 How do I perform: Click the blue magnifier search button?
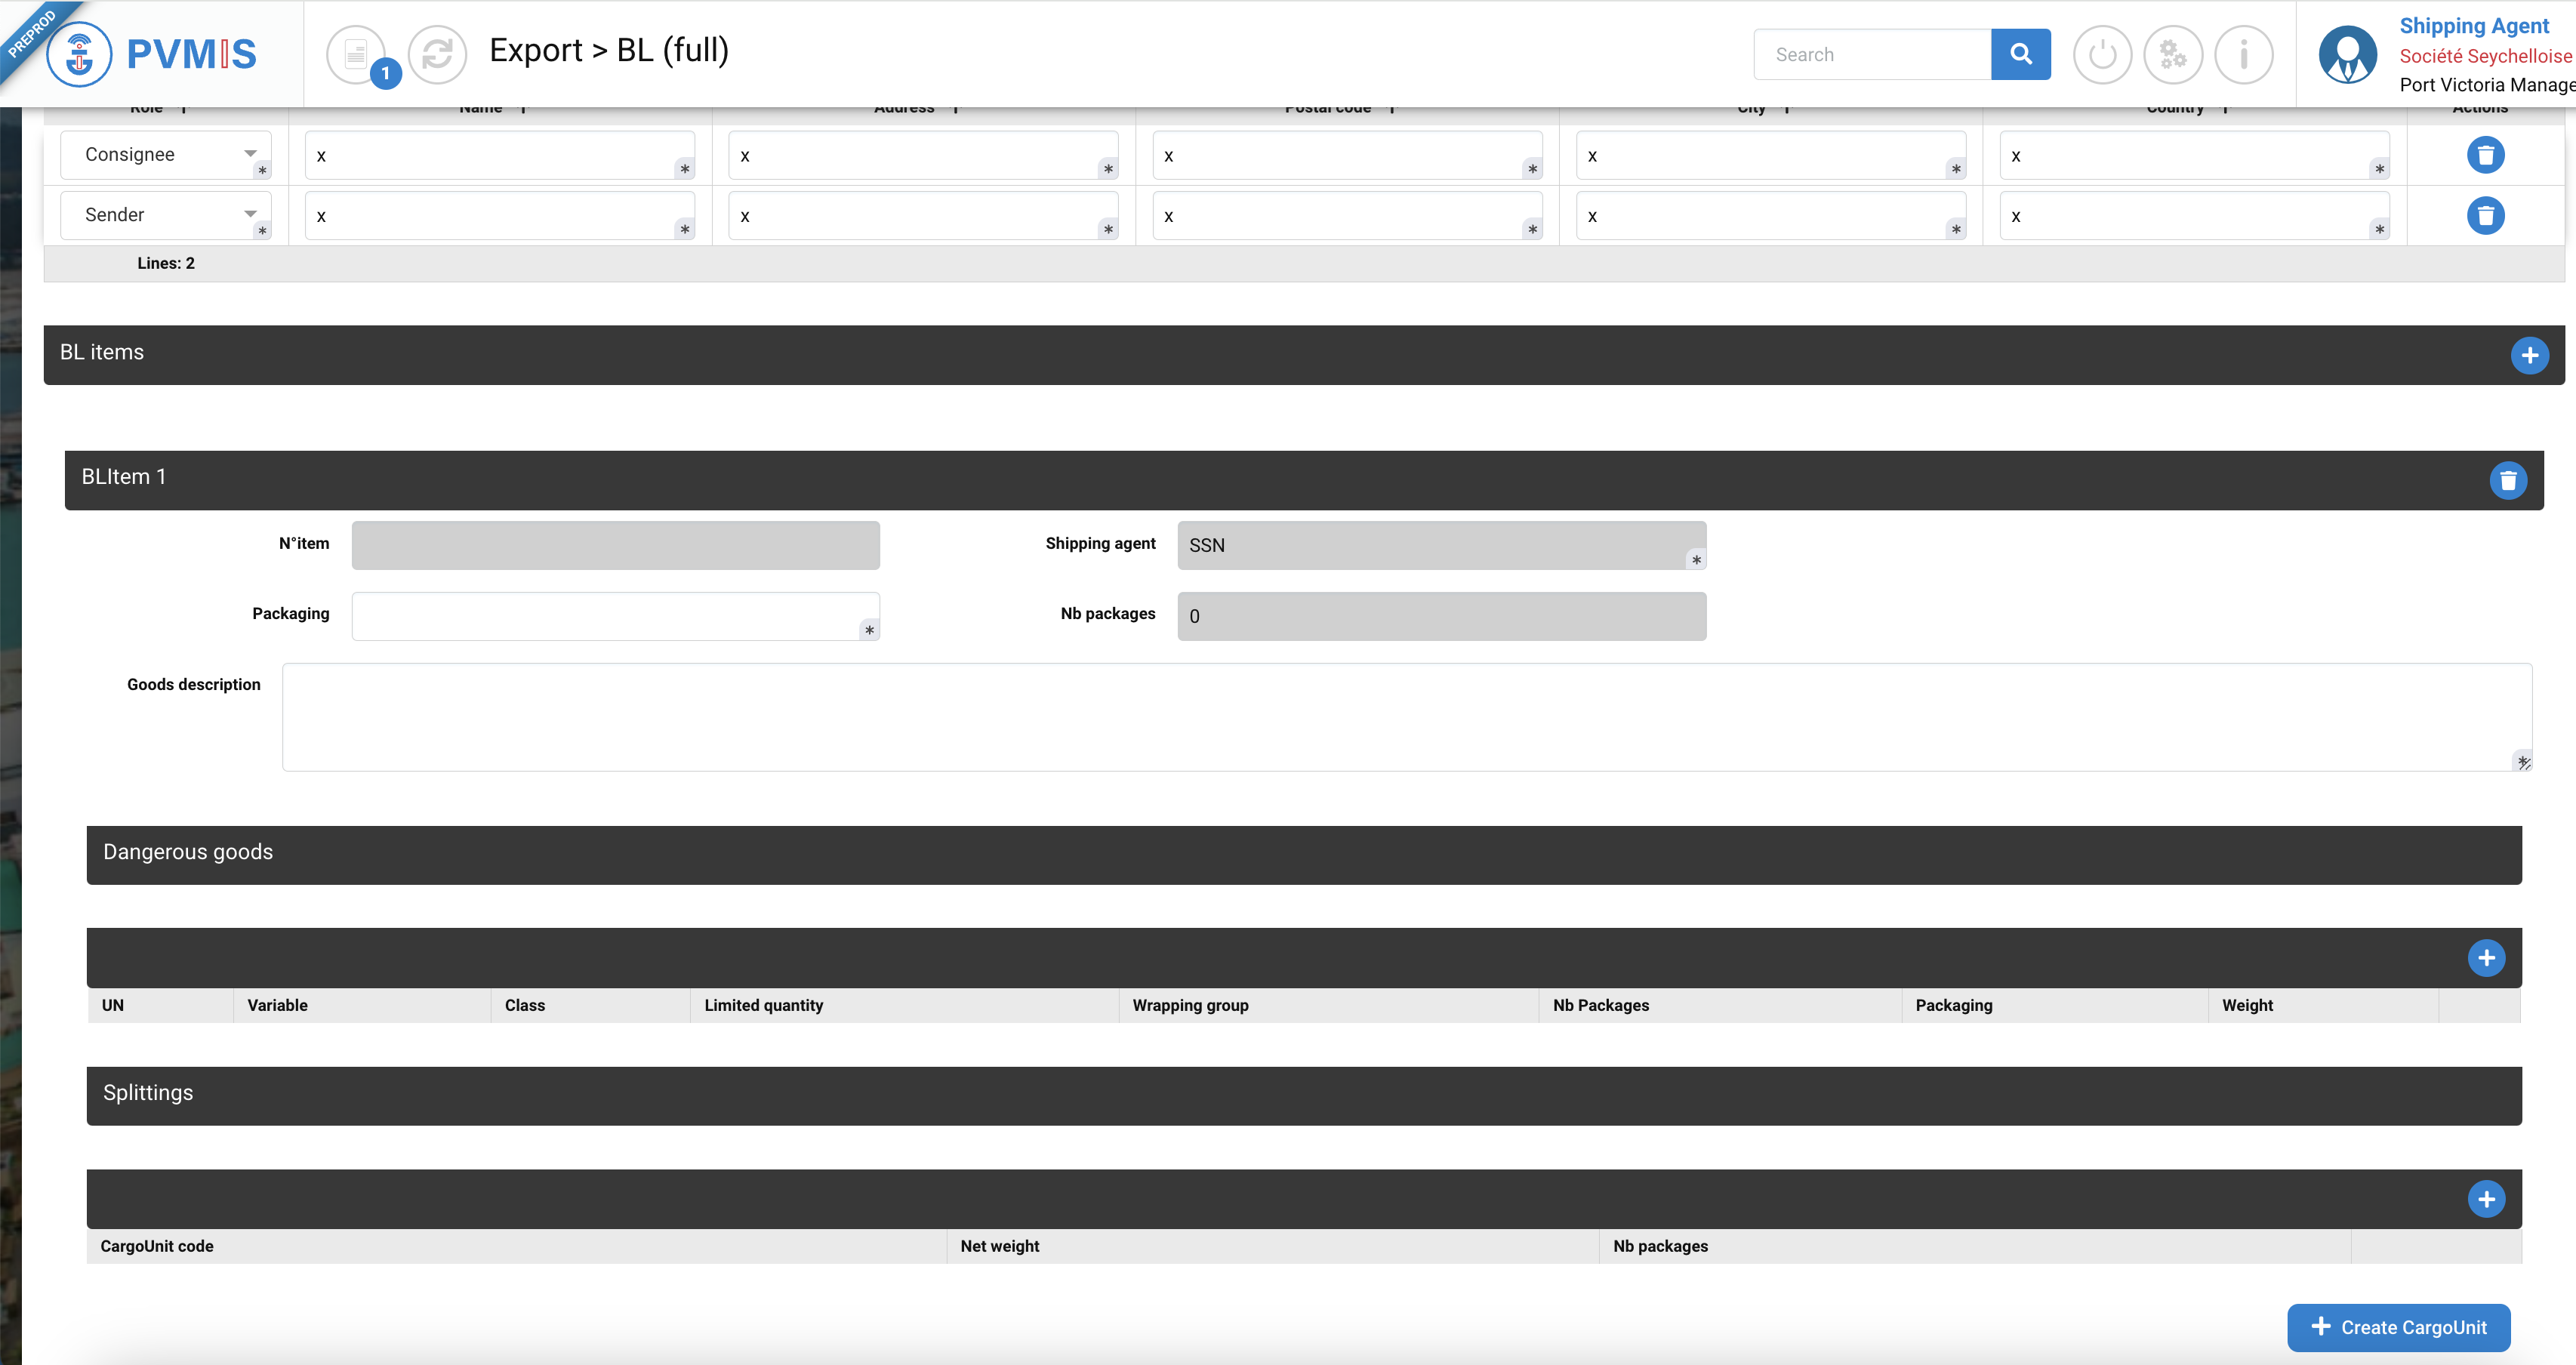click(x=2020, y=54)
